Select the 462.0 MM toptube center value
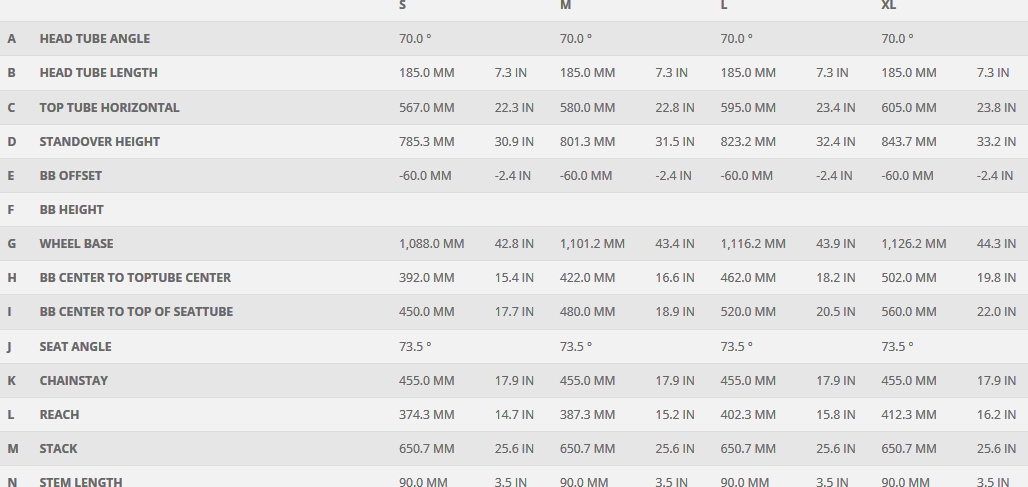This screenshot has height=487, width=1028. tap(748, 278)
